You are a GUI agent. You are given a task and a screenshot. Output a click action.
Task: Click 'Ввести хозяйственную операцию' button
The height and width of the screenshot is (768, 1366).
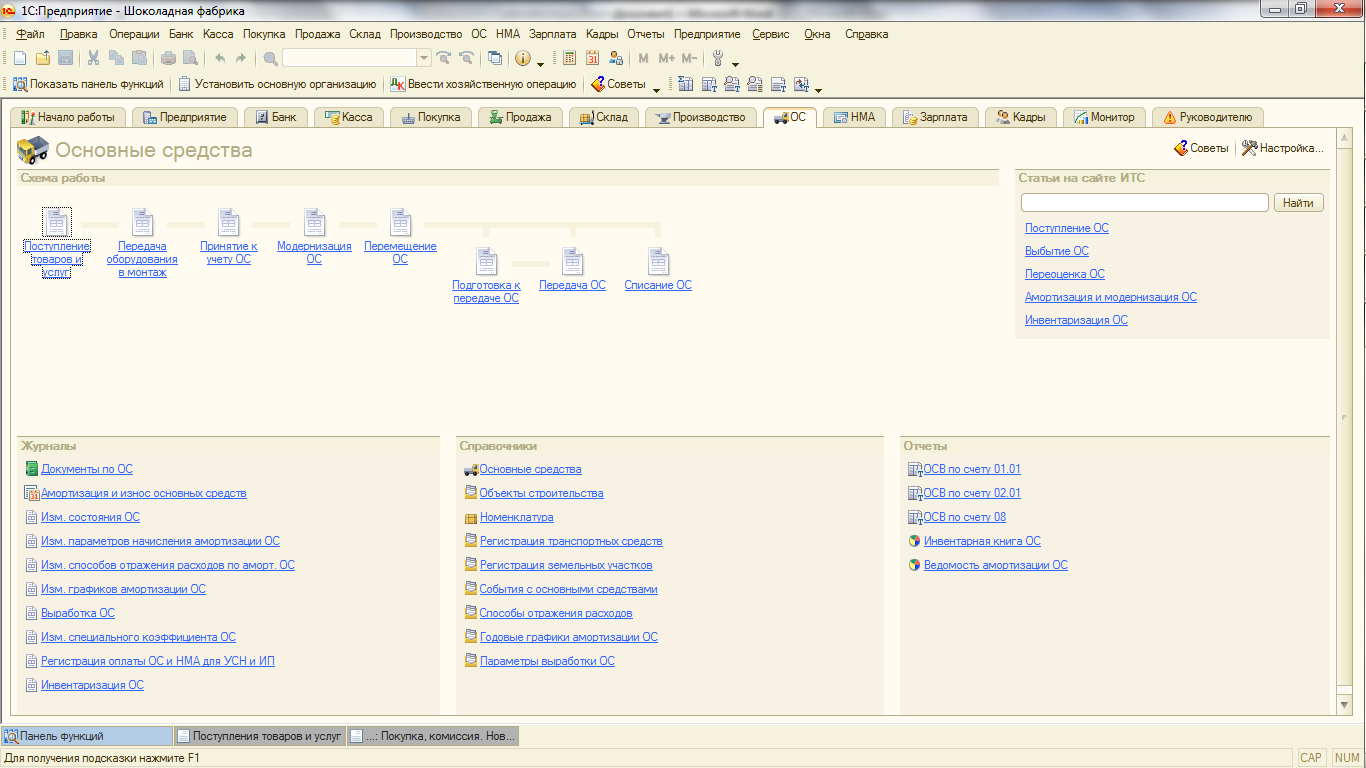coord(484,84)
